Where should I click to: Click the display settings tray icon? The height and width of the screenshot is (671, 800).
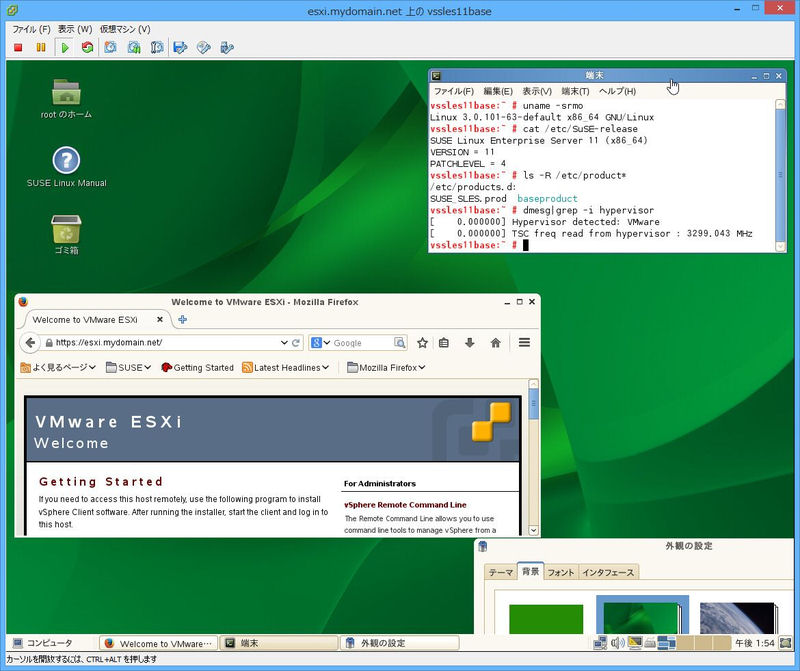[x=635, y=643]
